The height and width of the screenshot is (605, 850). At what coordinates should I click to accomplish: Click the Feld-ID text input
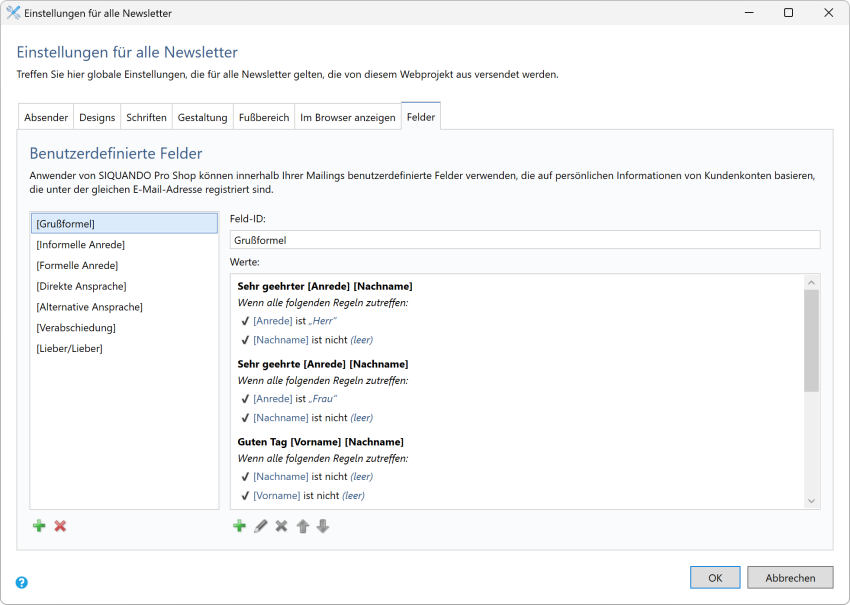[x=524, y=240]
